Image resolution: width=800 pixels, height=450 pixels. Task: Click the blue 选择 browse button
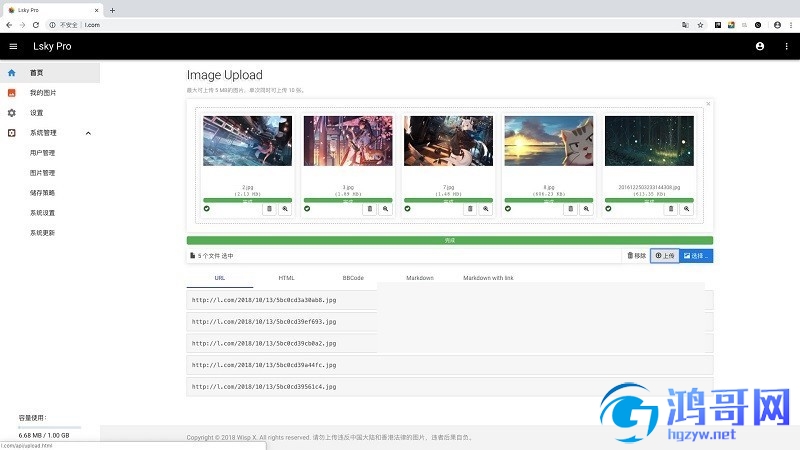click(x=696, y=256)
